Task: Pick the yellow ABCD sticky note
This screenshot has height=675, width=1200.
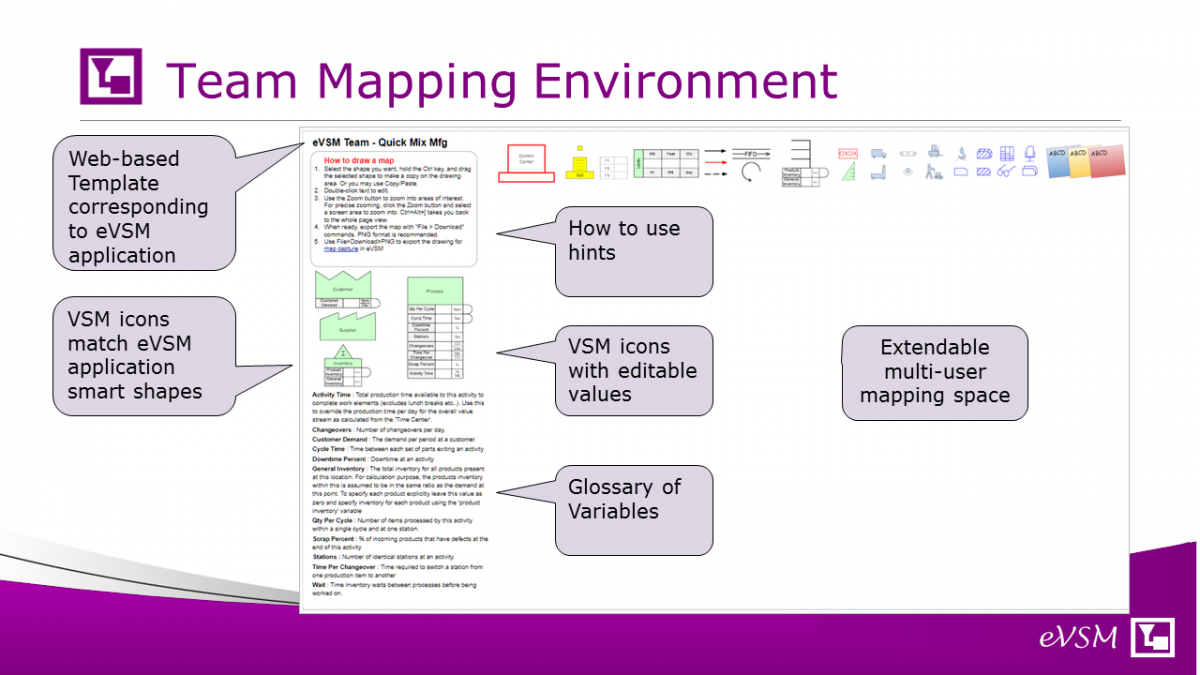Action: pyautogui.click(x=1079, y=163)
